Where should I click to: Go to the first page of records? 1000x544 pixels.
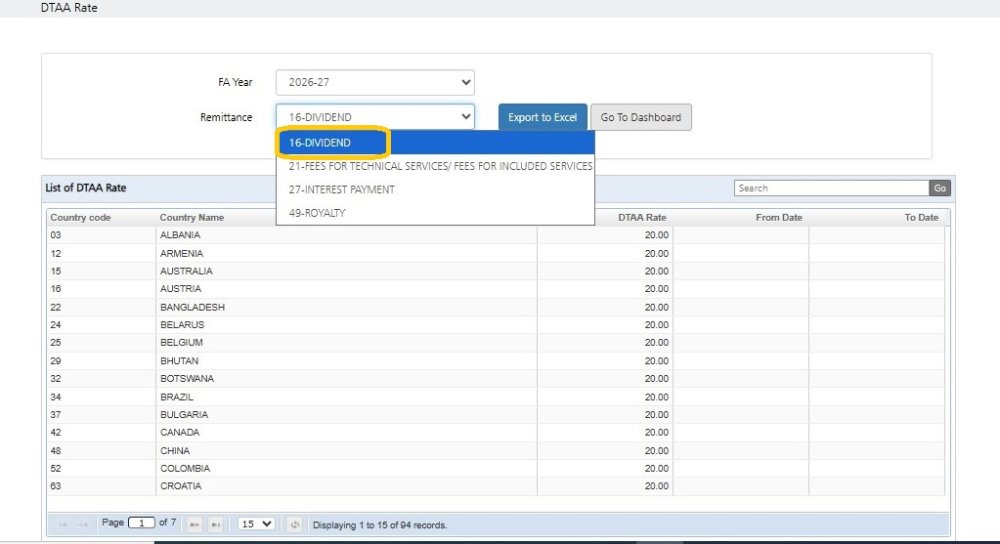point(63,524)
